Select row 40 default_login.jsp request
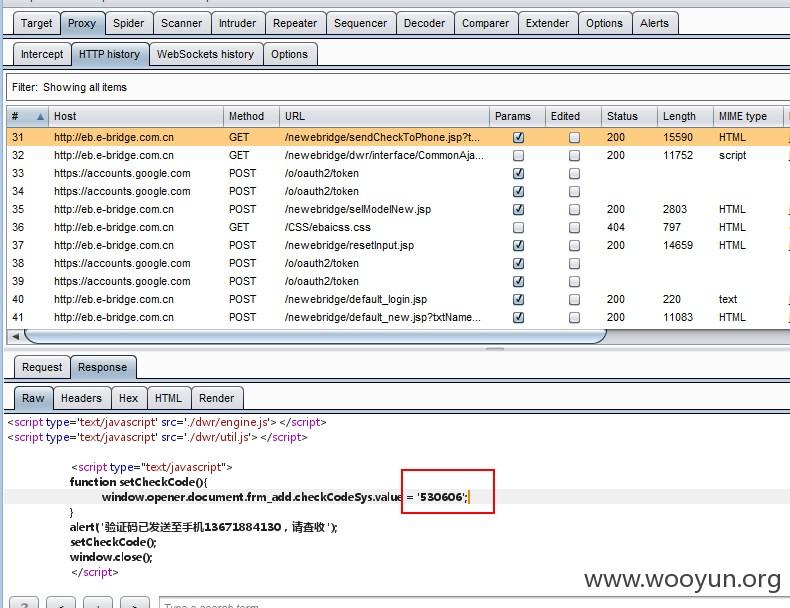This screenshot has height=608, width=790. [398, 299]
